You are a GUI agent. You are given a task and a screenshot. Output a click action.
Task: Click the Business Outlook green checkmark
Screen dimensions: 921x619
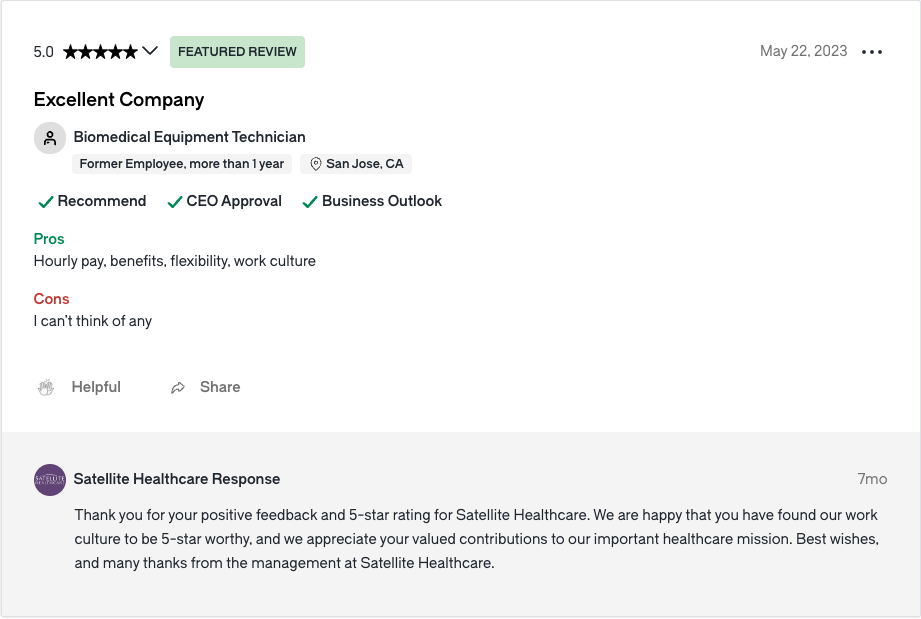coord(310,202)
